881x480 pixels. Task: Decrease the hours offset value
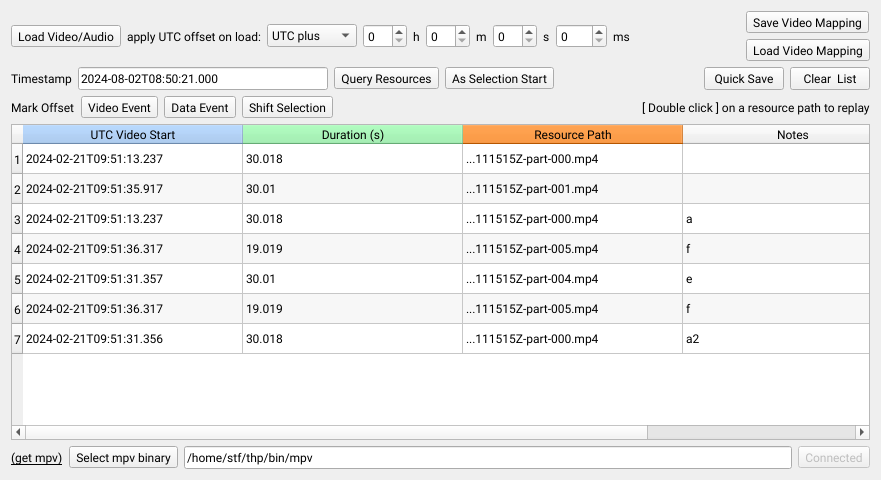click(x=399, y=41)
